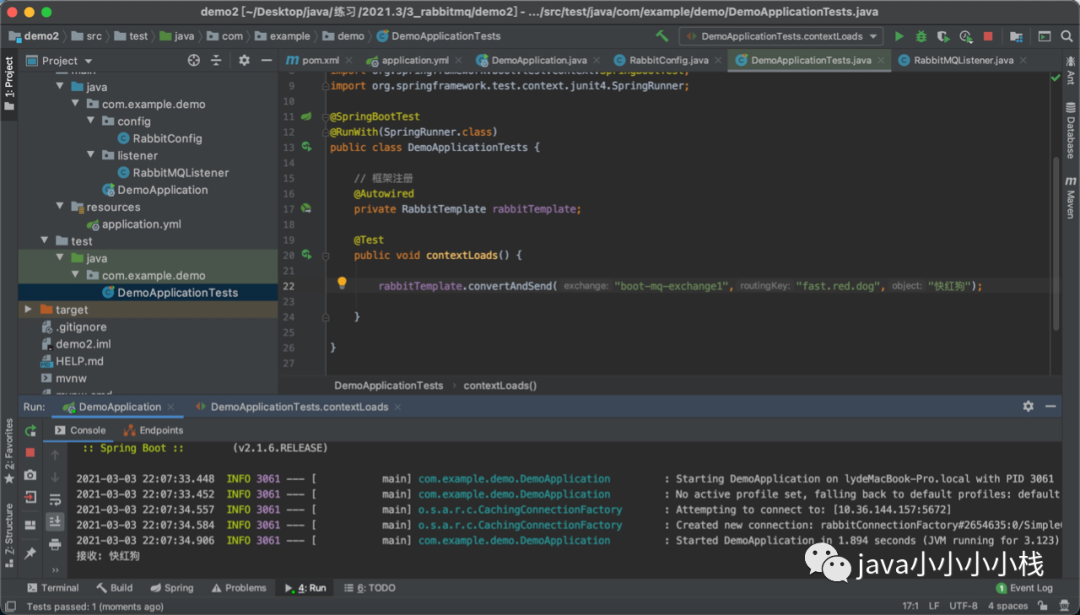Collapse the config folder
Image resolution: width=1080 pixels, height=615 pixels.
click(91, 121)
